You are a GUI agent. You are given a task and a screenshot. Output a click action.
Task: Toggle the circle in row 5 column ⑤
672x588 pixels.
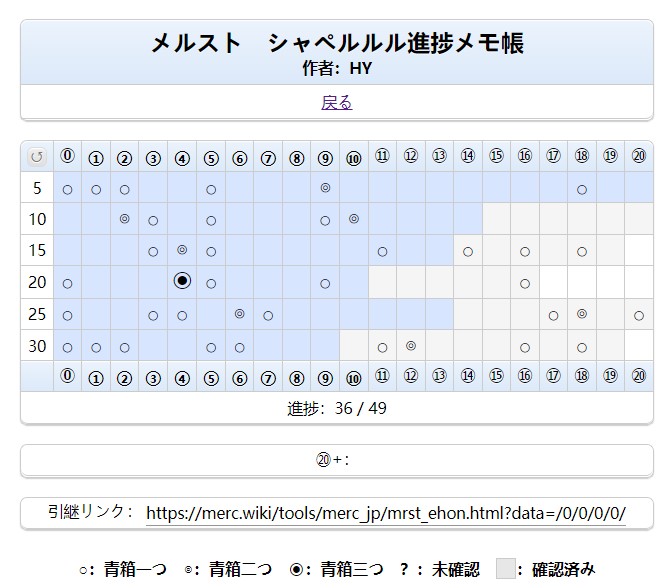pyautogui.click(x=211, y=189)
